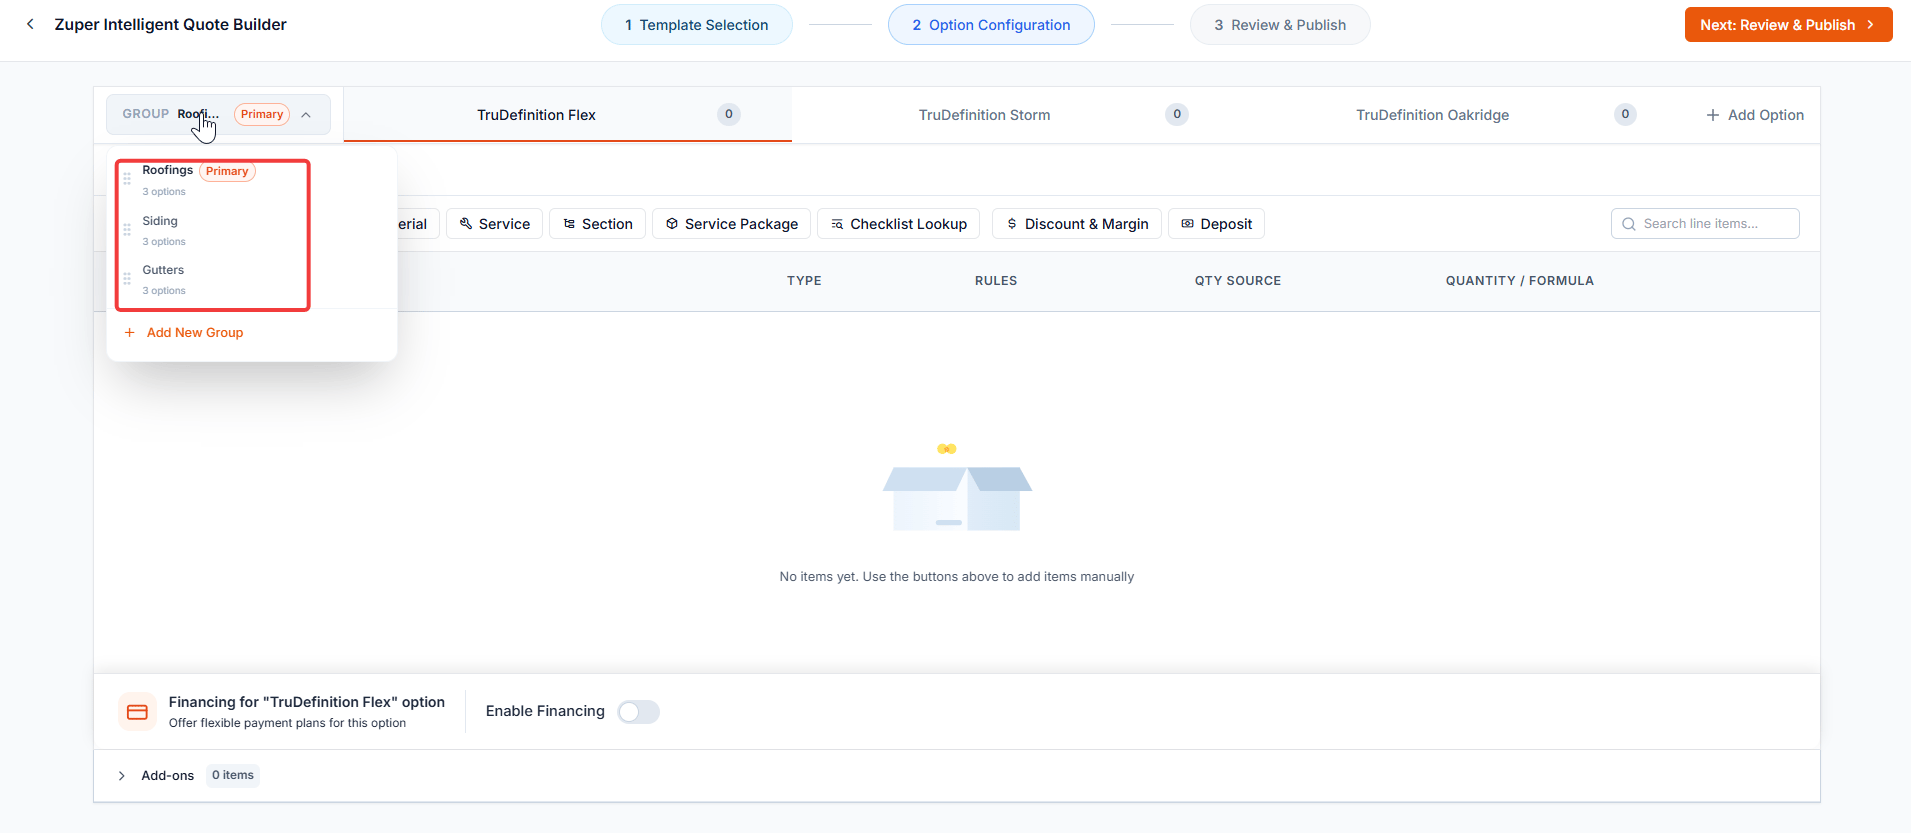Click drag handle beside Siding group
This screenshot has height=833, width=1911.
point(127,230)
